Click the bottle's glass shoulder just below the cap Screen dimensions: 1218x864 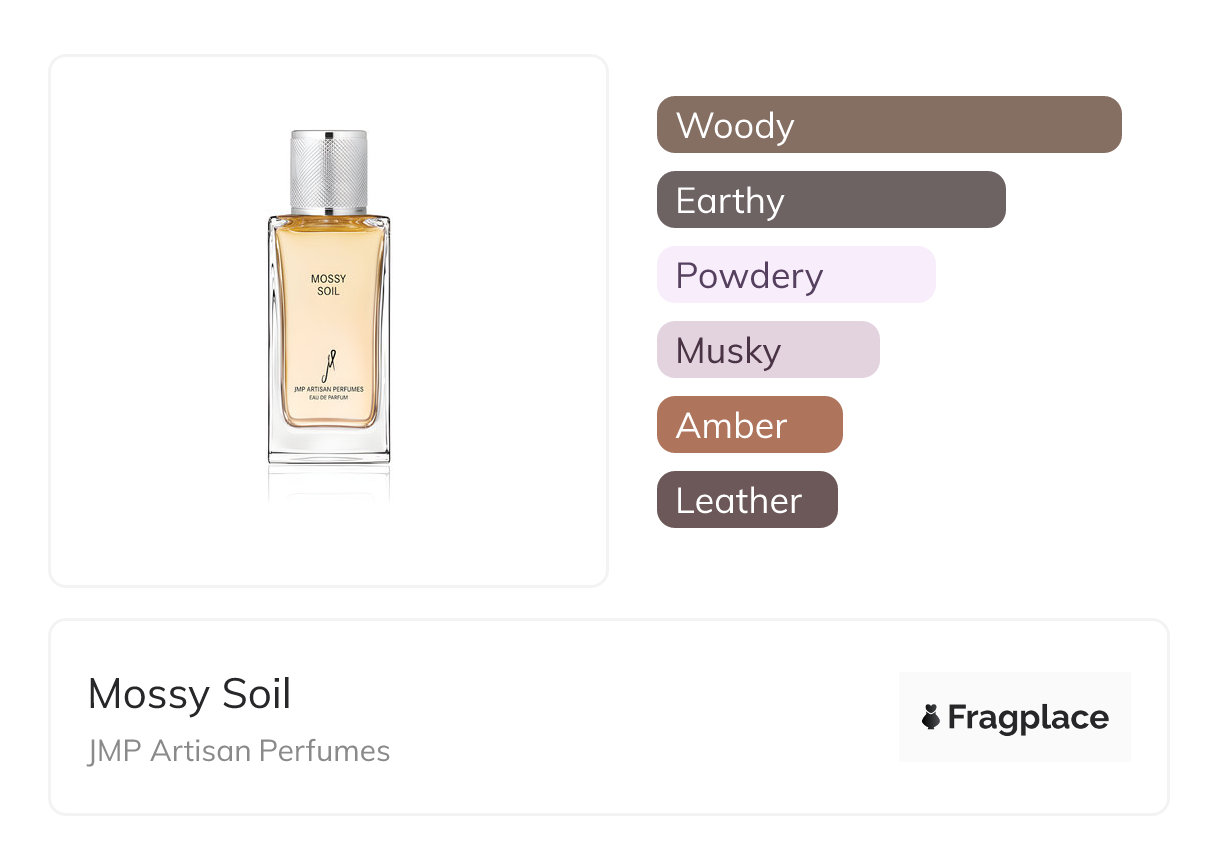[x=328, y=218]
